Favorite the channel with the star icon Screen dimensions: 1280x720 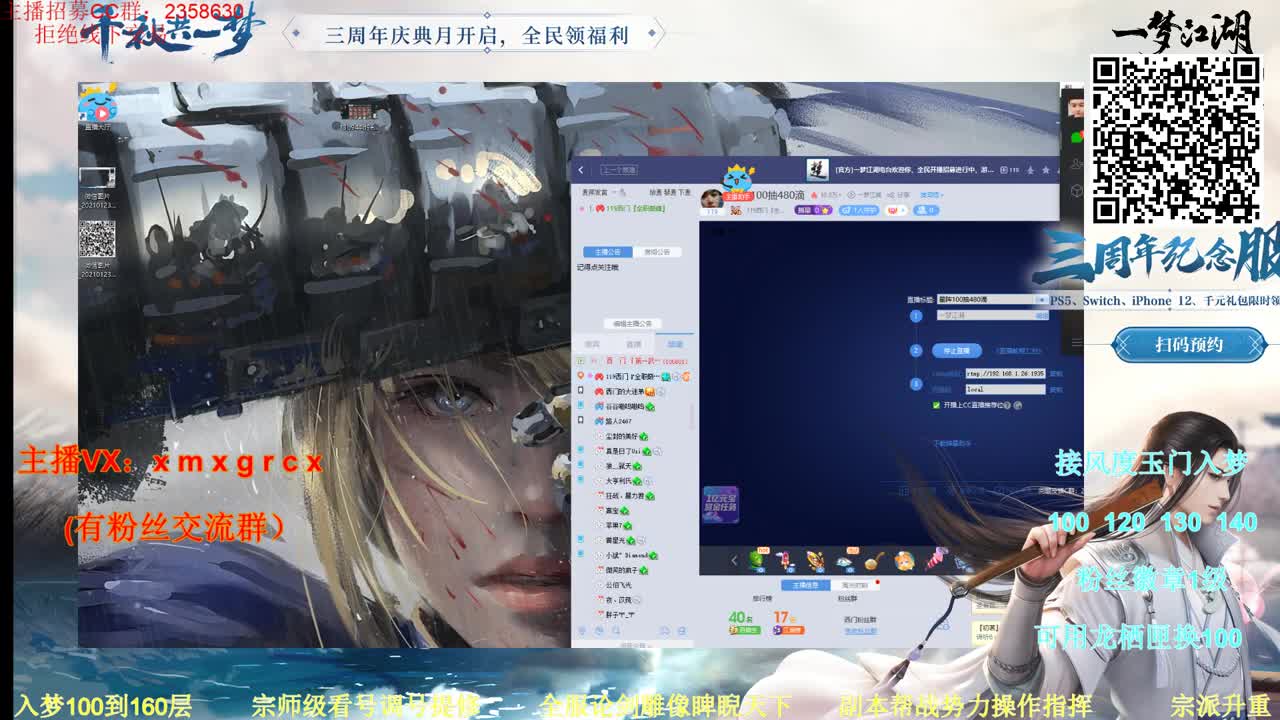(1046, 170)
